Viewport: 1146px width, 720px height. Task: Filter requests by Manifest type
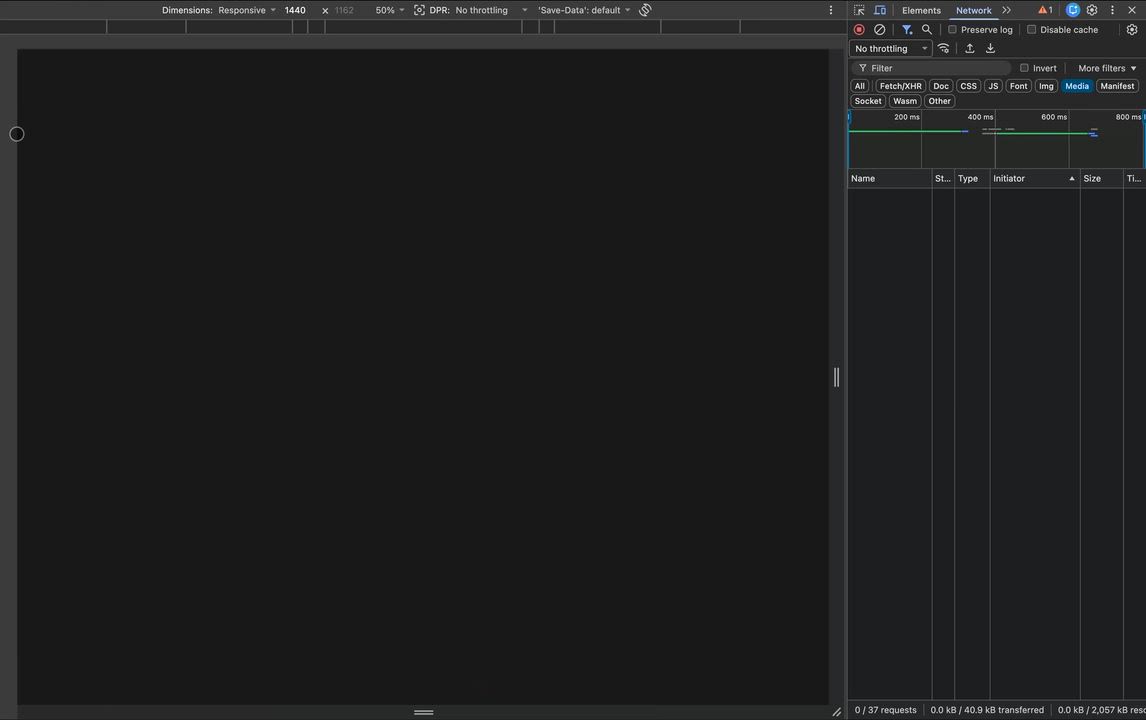pos(1117,86)
